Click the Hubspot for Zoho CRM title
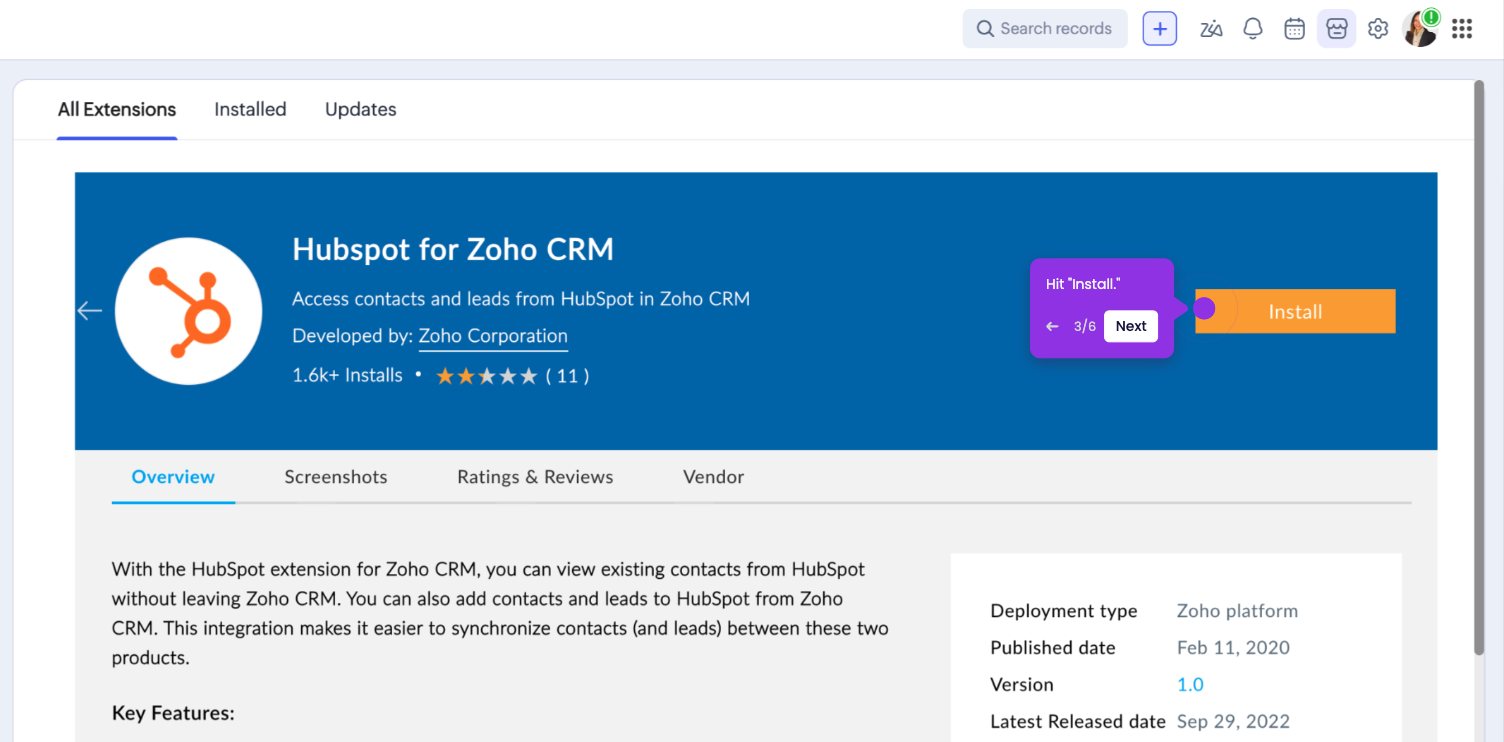Viewport: 1504px width, 742px height. [453, 249]
